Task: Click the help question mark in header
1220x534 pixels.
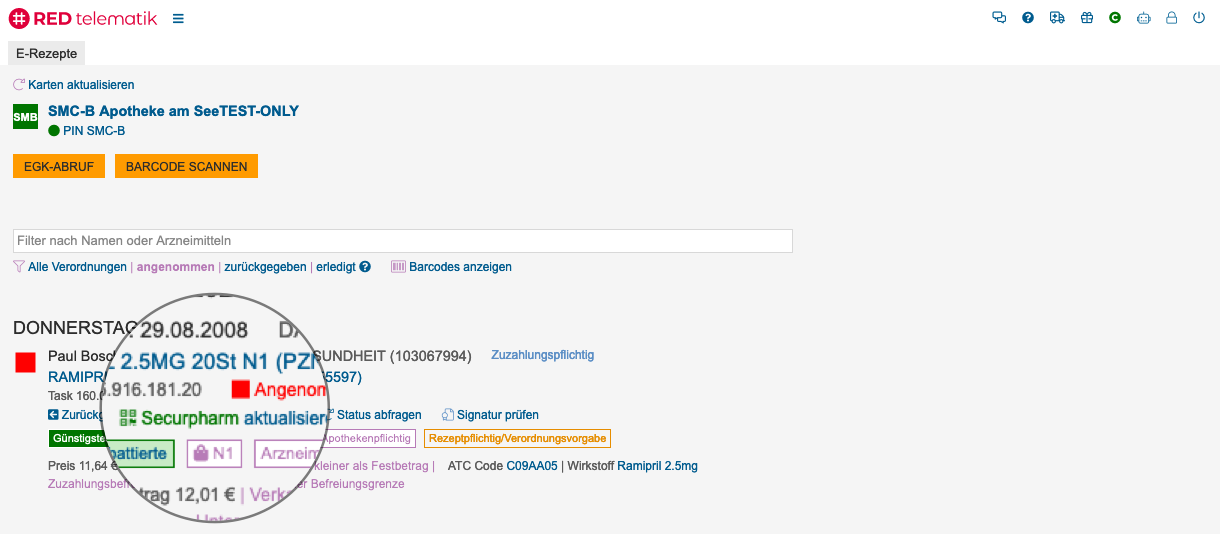Action: tap(1028, 18)
